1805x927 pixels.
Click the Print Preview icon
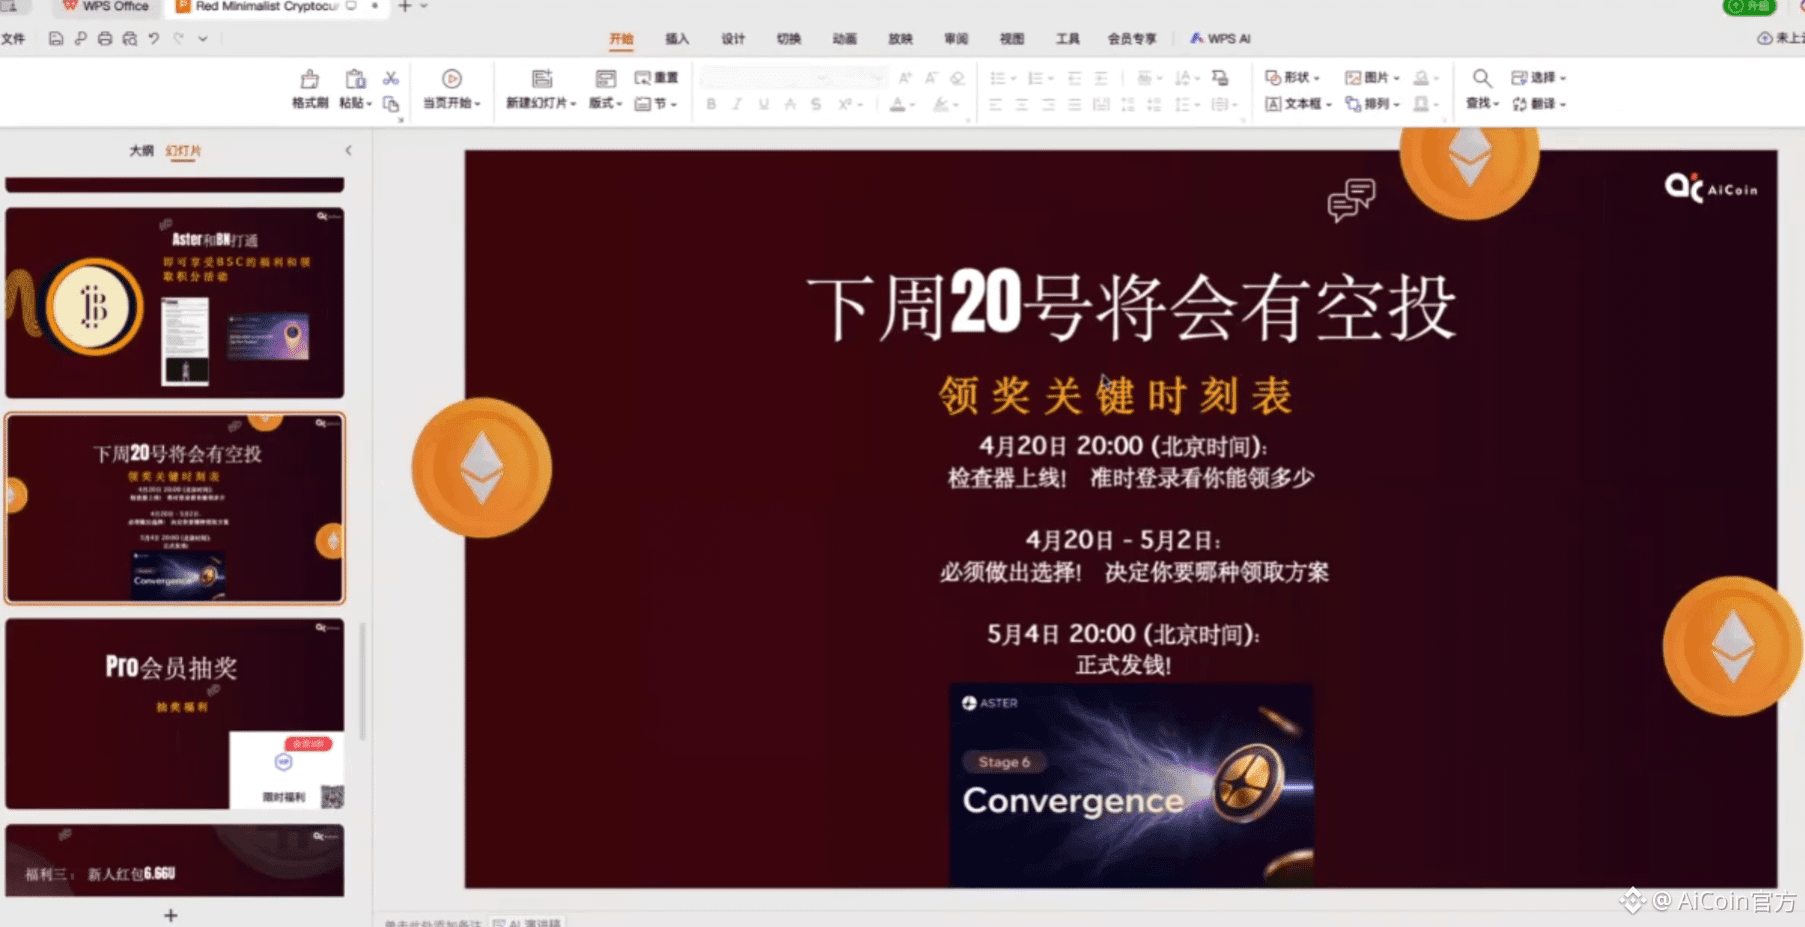tap(129, 38)
